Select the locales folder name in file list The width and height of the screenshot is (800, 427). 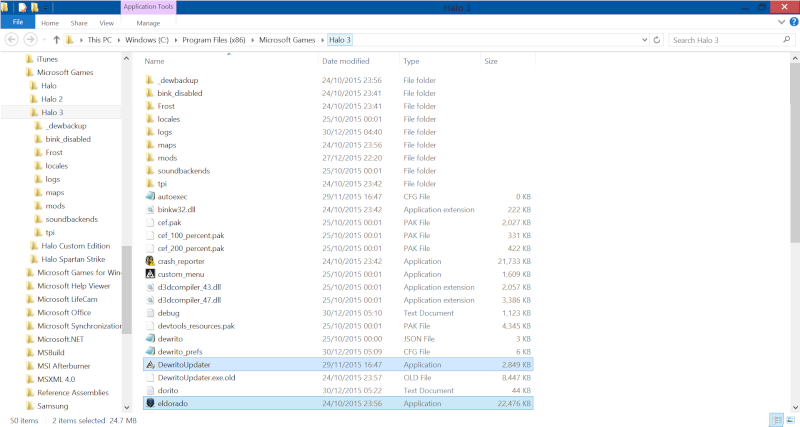point(169,119)
